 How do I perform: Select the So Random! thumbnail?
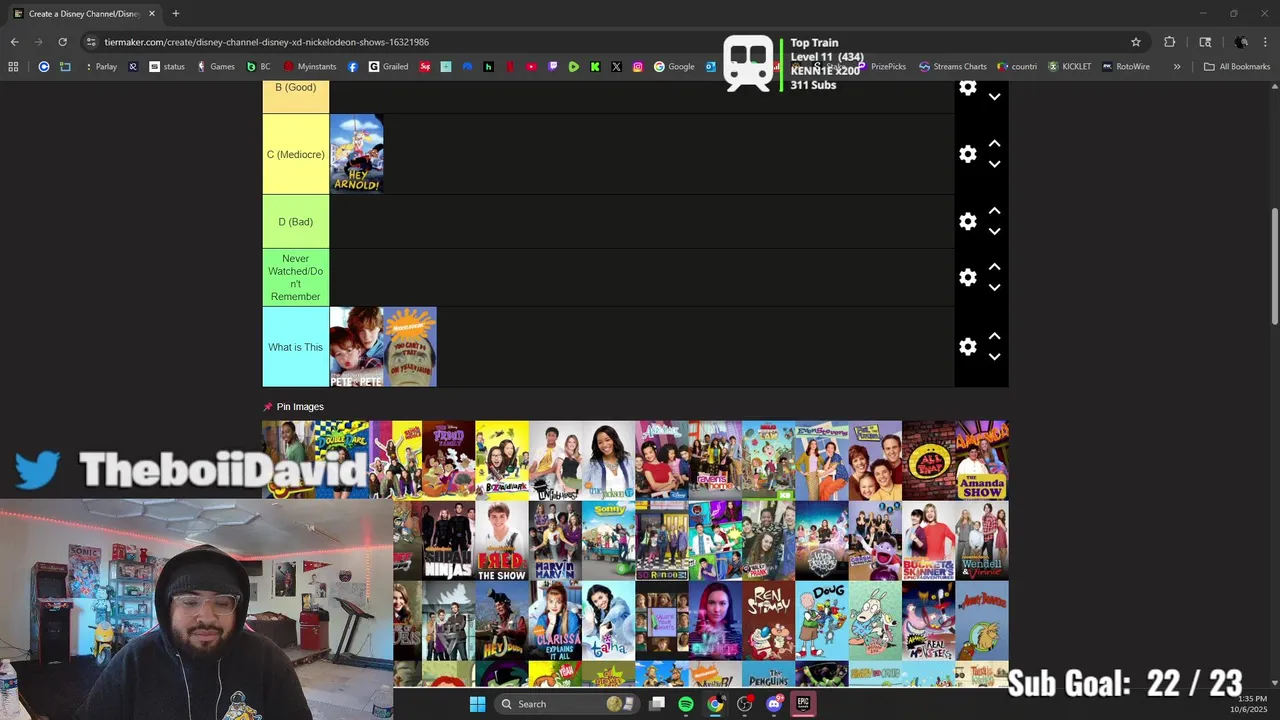662,541
